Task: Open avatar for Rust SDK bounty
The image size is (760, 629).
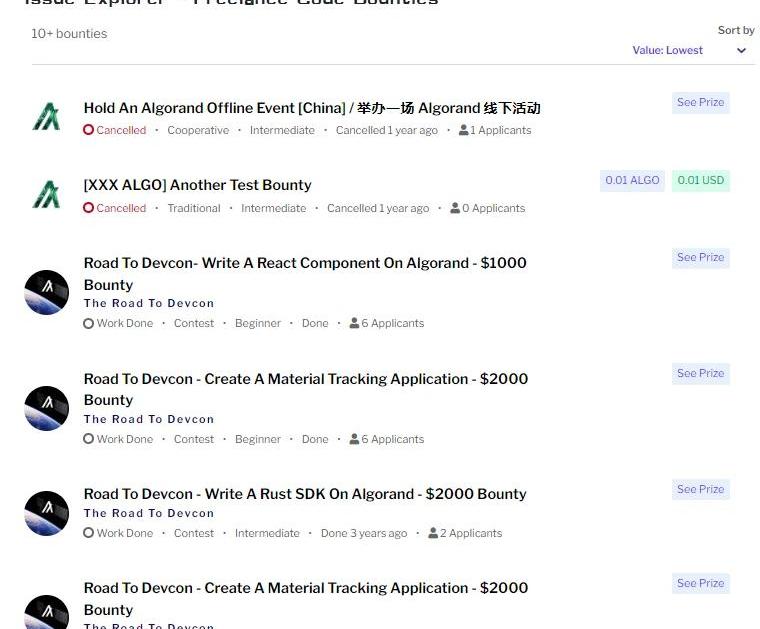Action: (47, 513)
